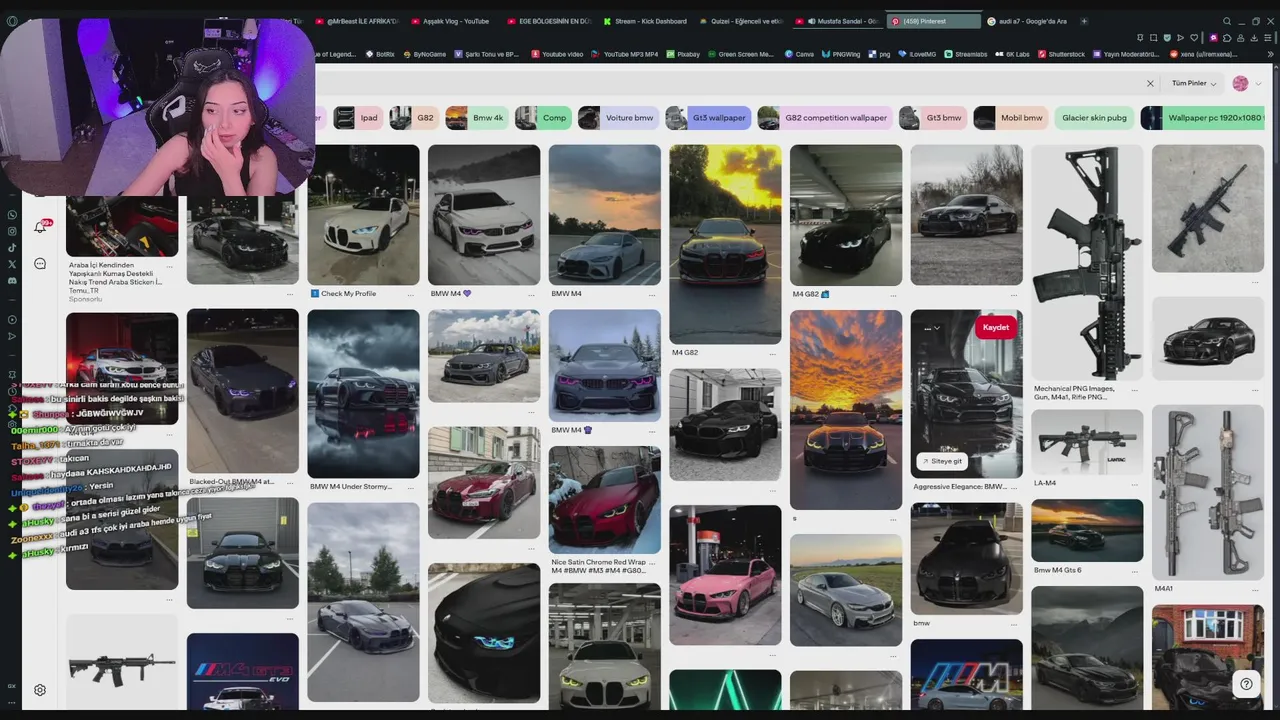Open the Nice Satin Chrome Red Wrap pin
Image resolution: width=1280 pixels, height=720 pixels.
pos(605,500)
